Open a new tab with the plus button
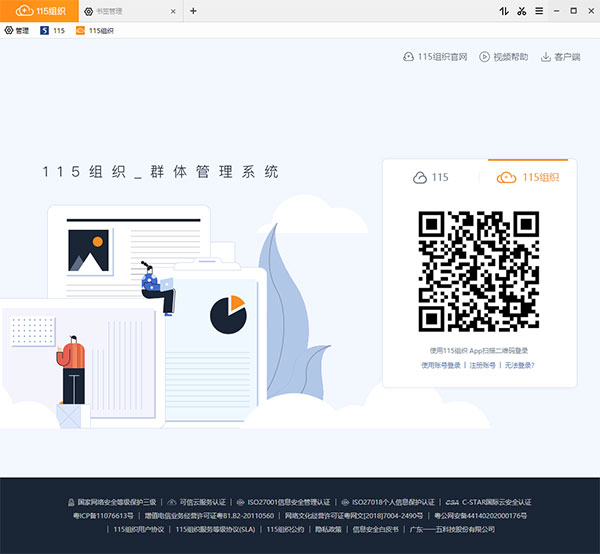The image size is (600, 554). click(x=193, y=11)
